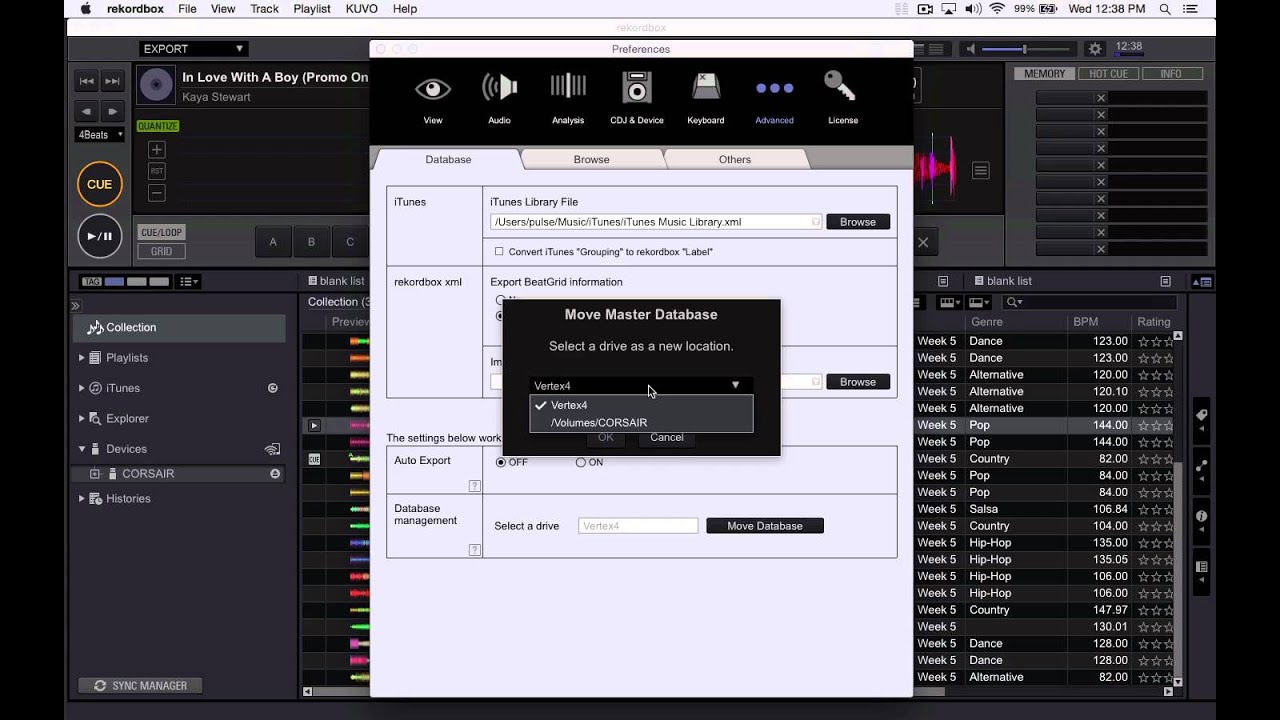
Task: Jump to next track with skip-forward button
Action: tap(112, 82)
